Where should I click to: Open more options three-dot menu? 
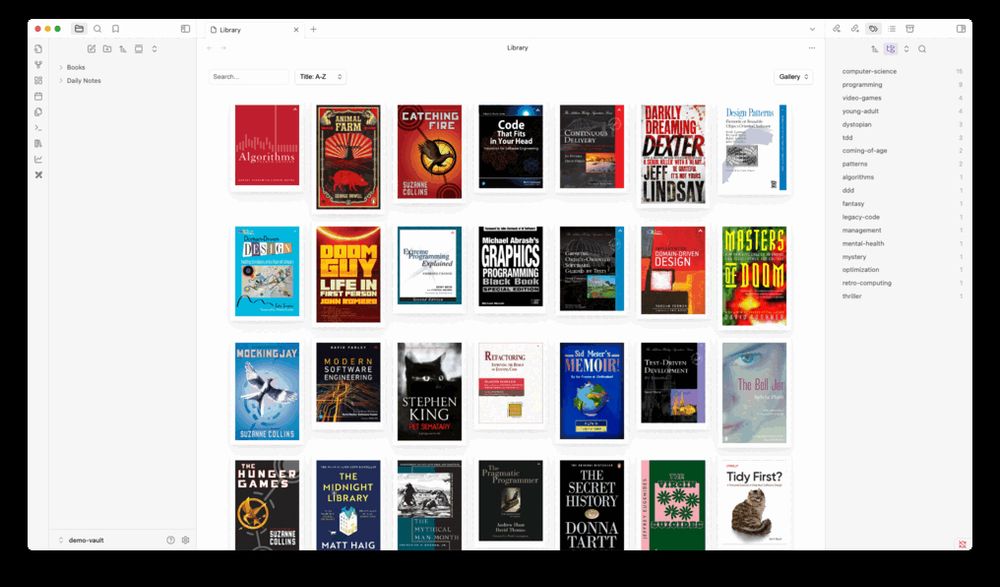tap(811, 48)
